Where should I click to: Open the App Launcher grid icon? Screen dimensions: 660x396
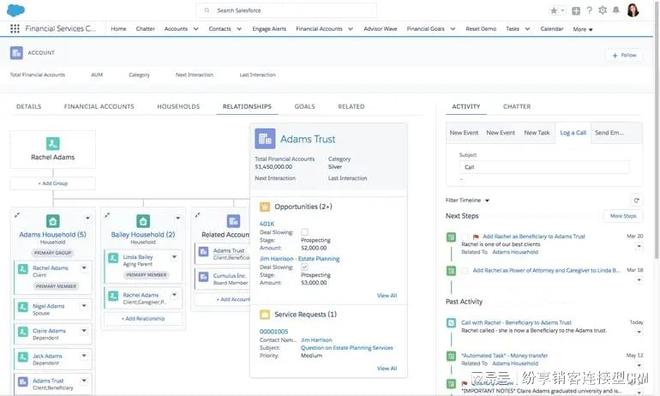[15, 29]
